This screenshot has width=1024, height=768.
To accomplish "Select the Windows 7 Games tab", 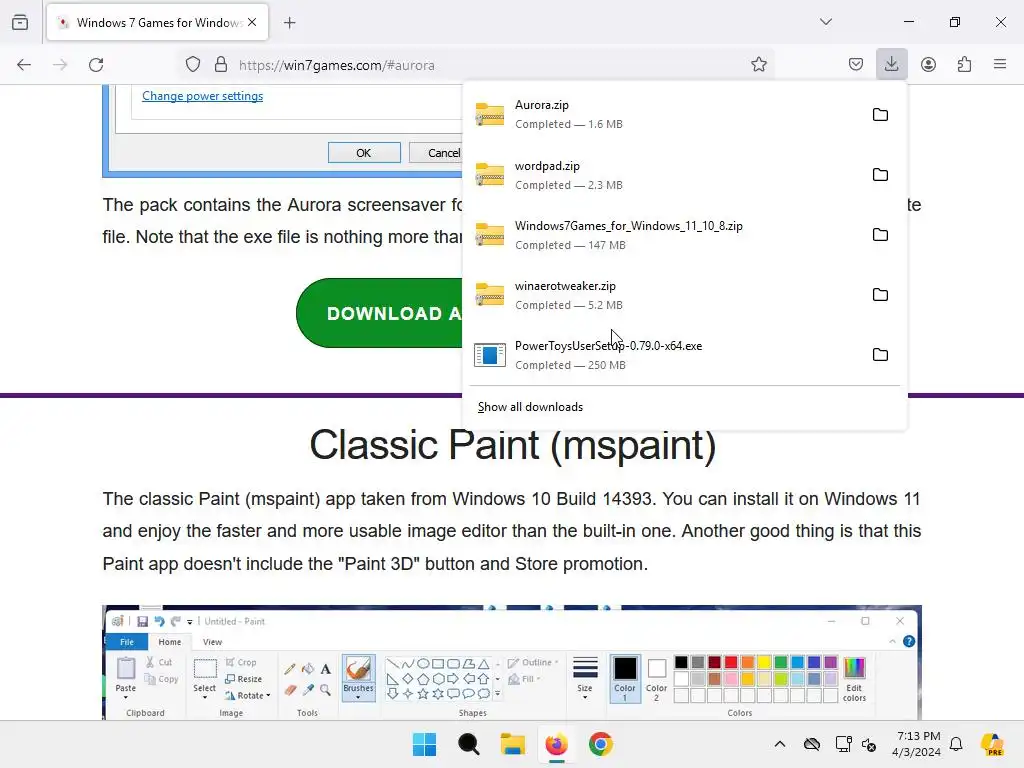I will (x=157, y=23).
